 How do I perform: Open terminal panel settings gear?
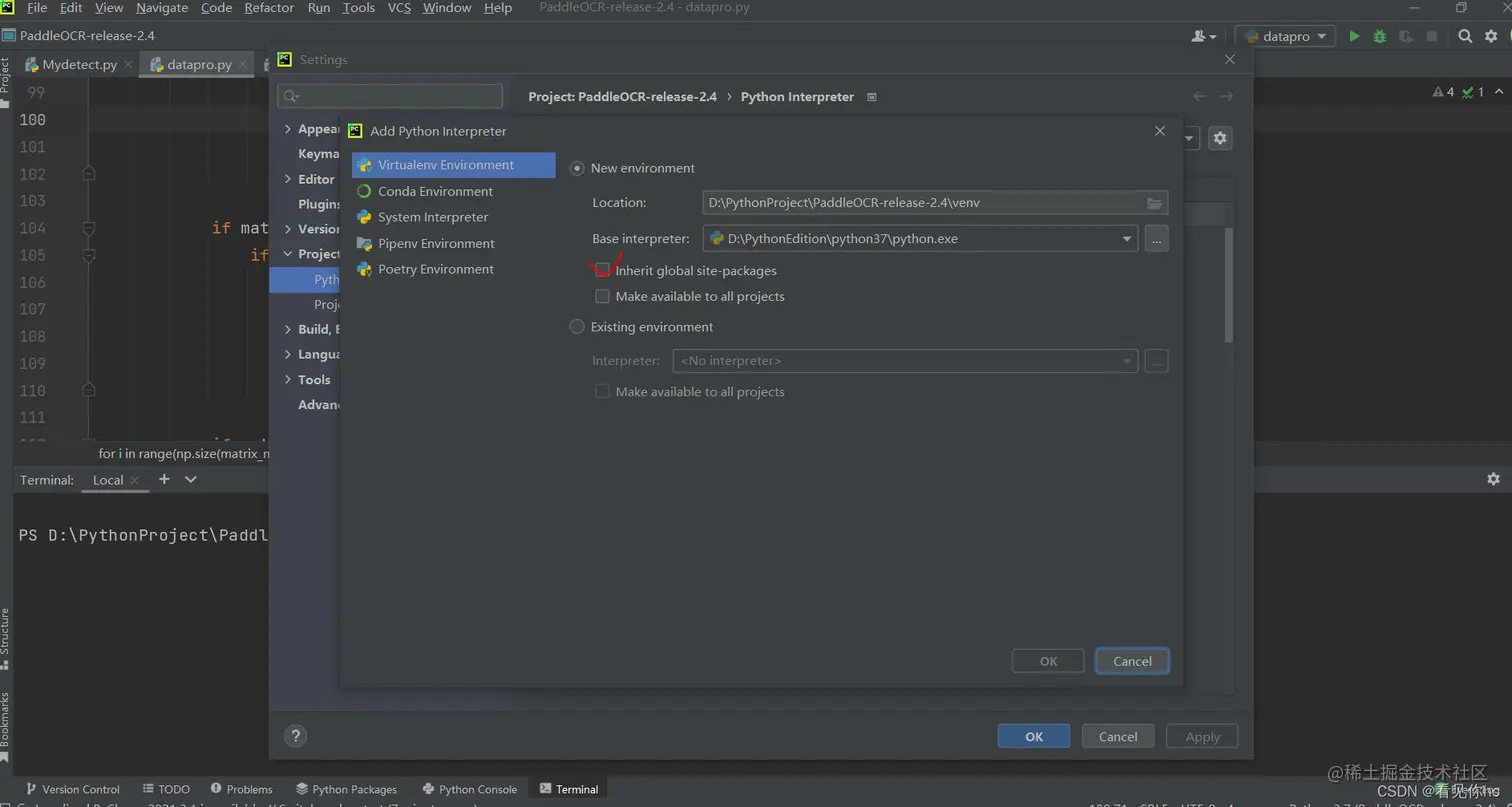click(1493, 479)
